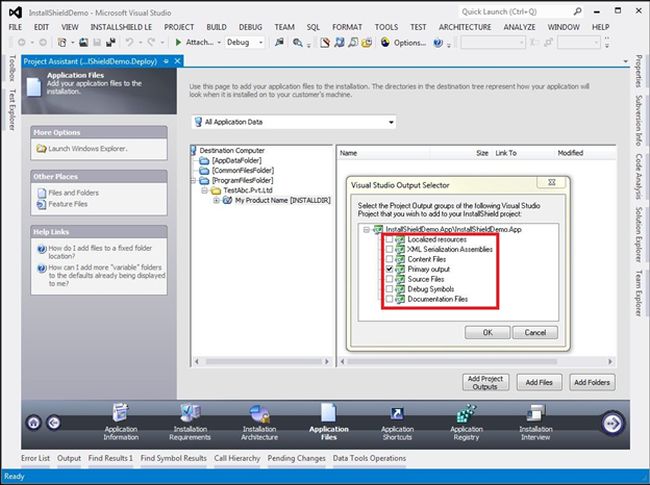
Task: Select the Application Files step icon
Action: (328, 413)
